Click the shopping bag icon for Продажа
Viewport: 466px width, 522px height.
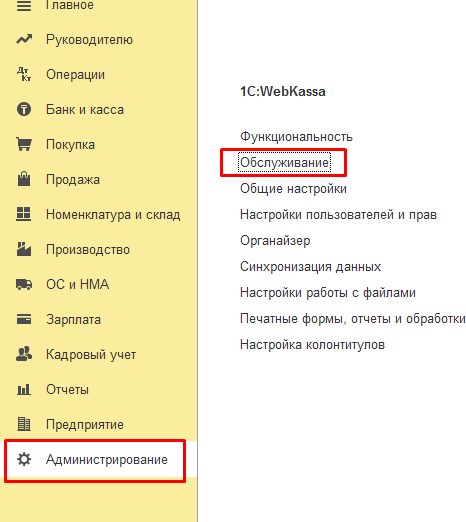[x=24, y=179]
